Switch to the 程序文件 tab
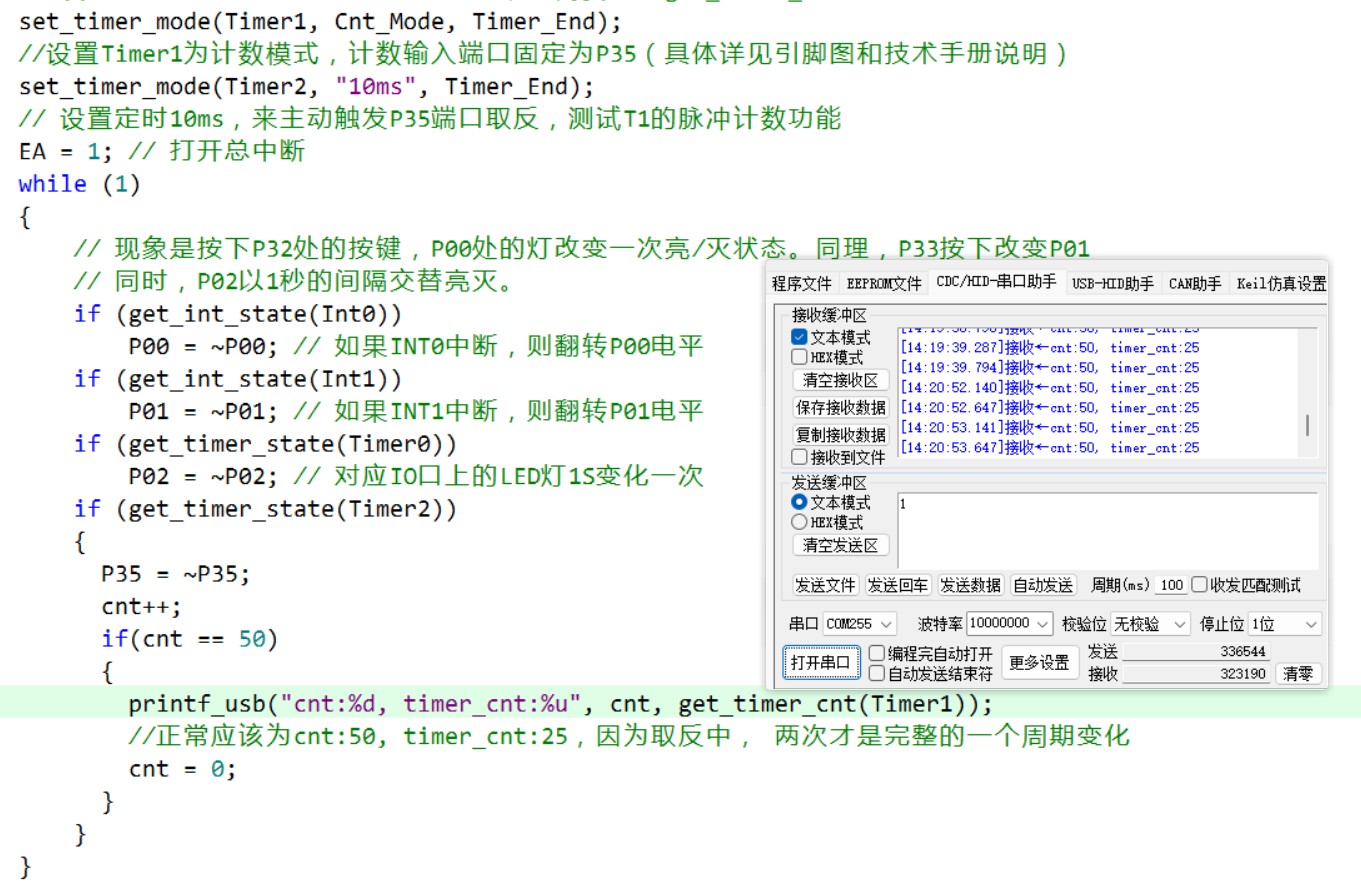Screen dimensions: 1361x896 click(801, 284)
